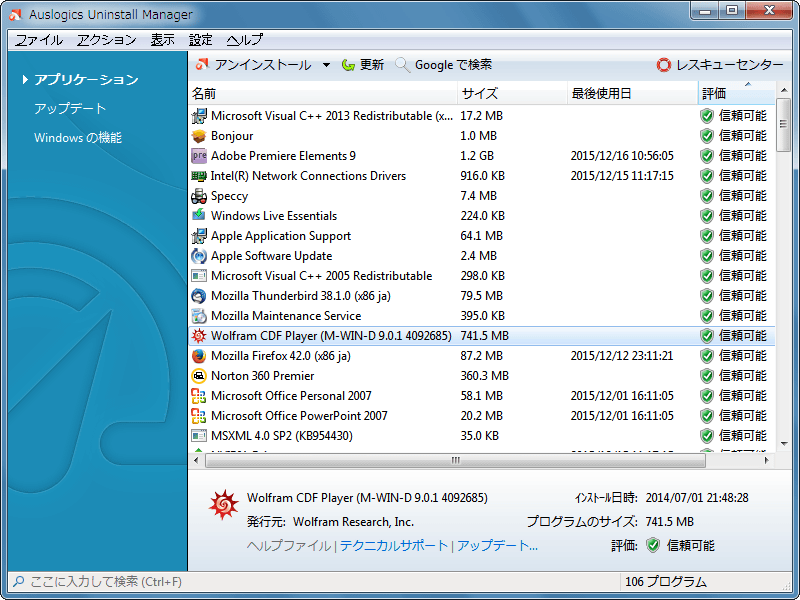Viewport: 800px width, 600px height.
Task: Select Mozilla Firefox 42.0 (x86 ja) name
Action: (x=281, y=356)
